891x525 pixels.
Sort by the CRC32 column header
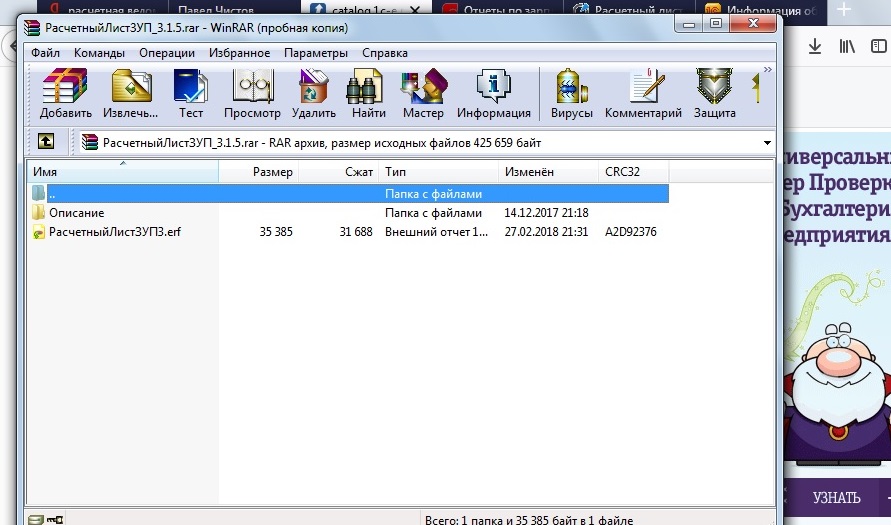[634, 172]
